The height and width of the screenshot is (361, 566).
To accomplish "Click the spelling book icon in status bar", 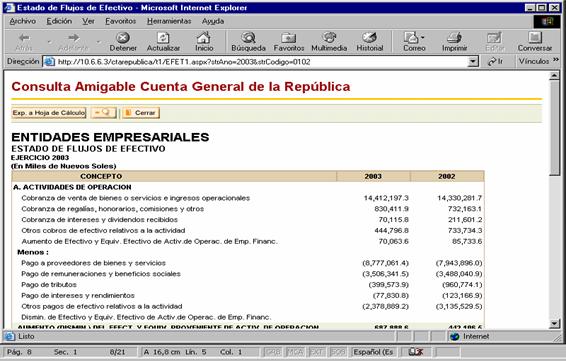I will click(x=416, y=352).
